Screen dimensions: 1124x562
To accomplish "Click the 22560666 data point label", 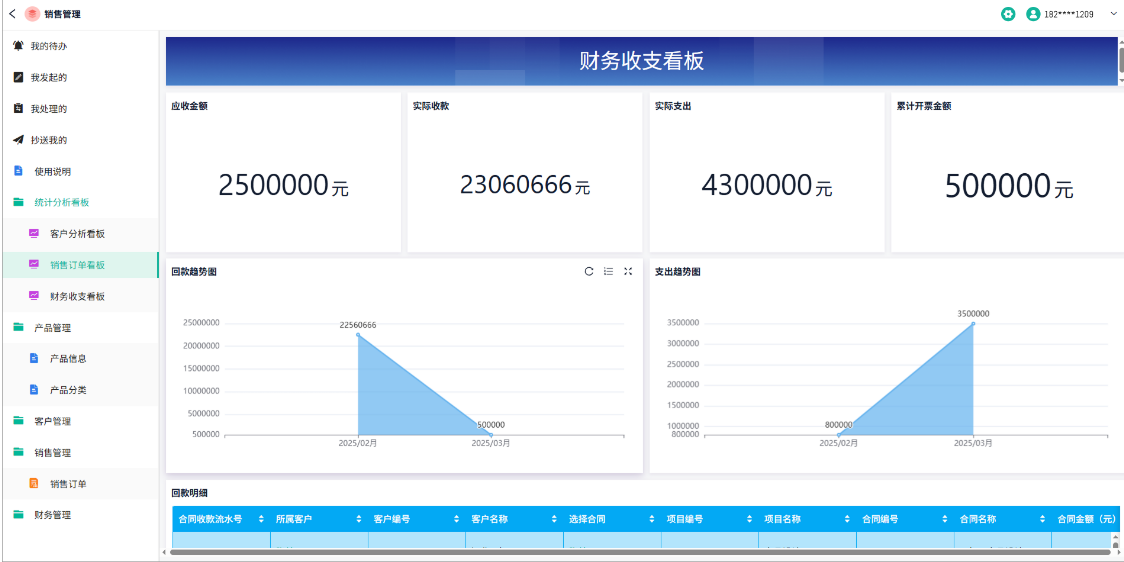I will (x=358, y=325).
